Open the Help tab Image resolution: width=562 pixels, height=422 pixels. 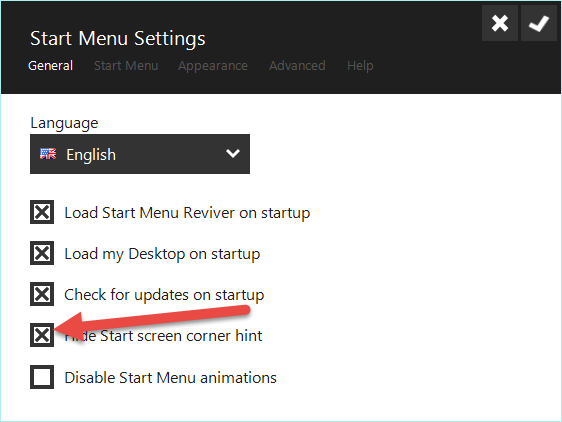click(360, 66)
